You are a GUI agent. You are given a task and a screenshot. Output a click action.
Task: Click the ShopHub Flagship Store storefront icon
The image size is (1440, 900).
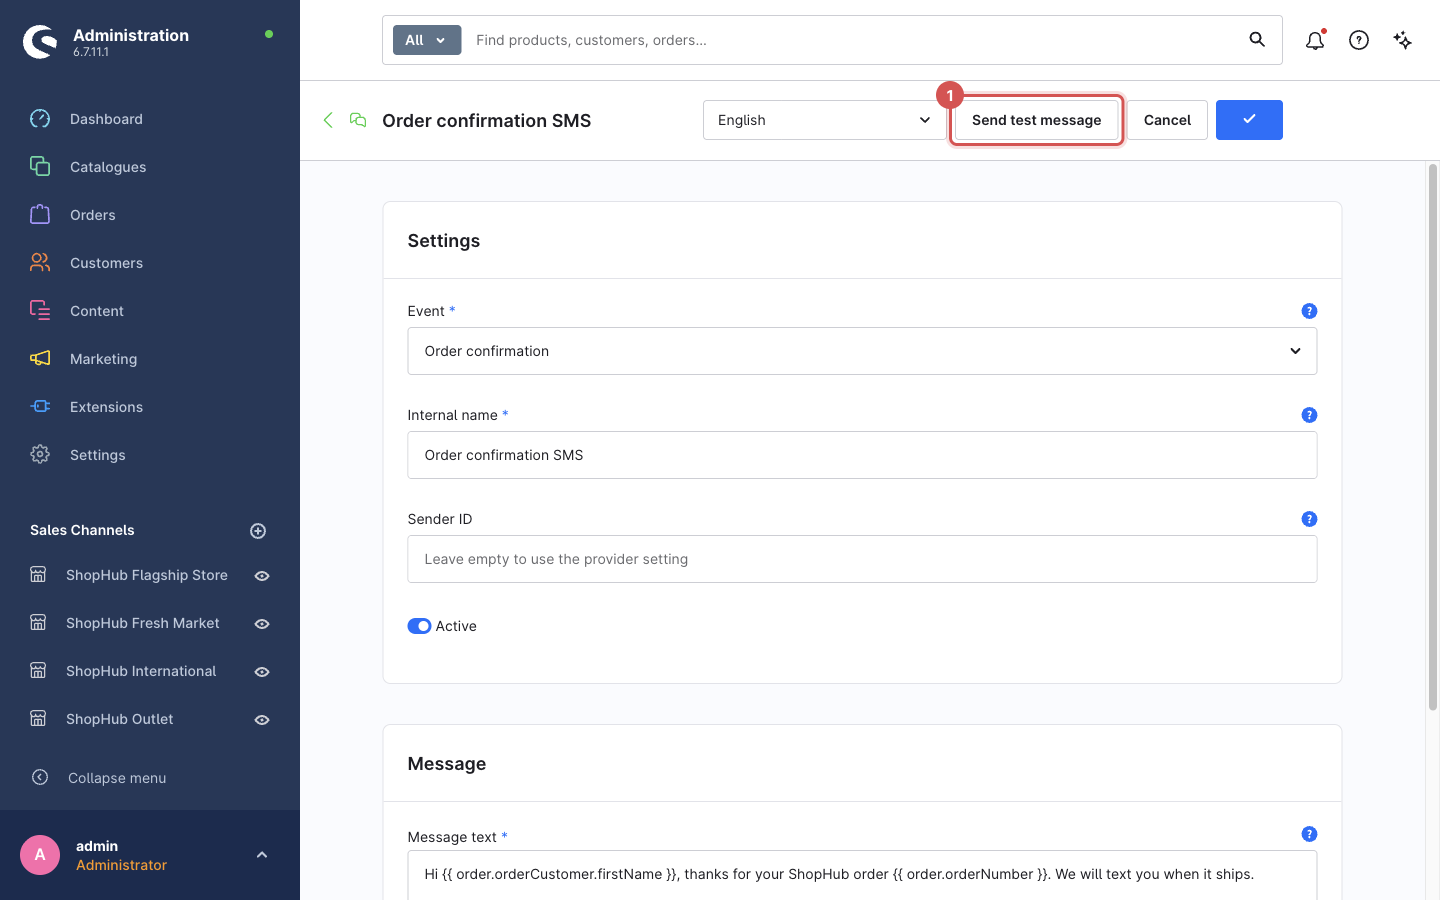(38, 575)
